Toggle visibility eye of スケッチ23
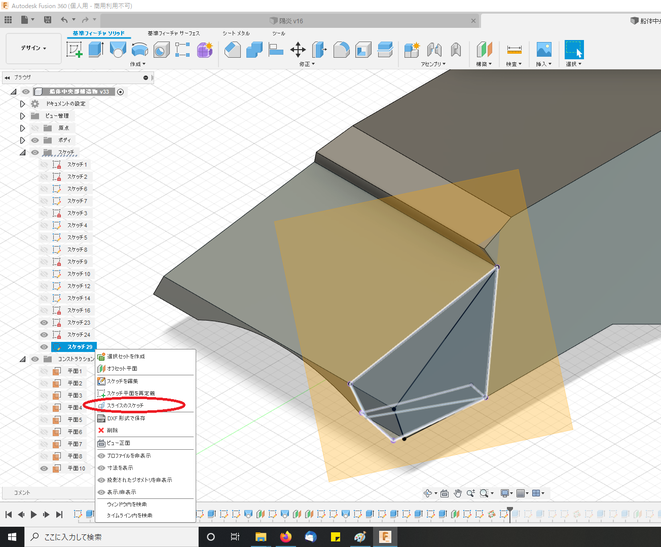Image resolution: width=661 pixels, height=547 pixels. tap(44, 322)
